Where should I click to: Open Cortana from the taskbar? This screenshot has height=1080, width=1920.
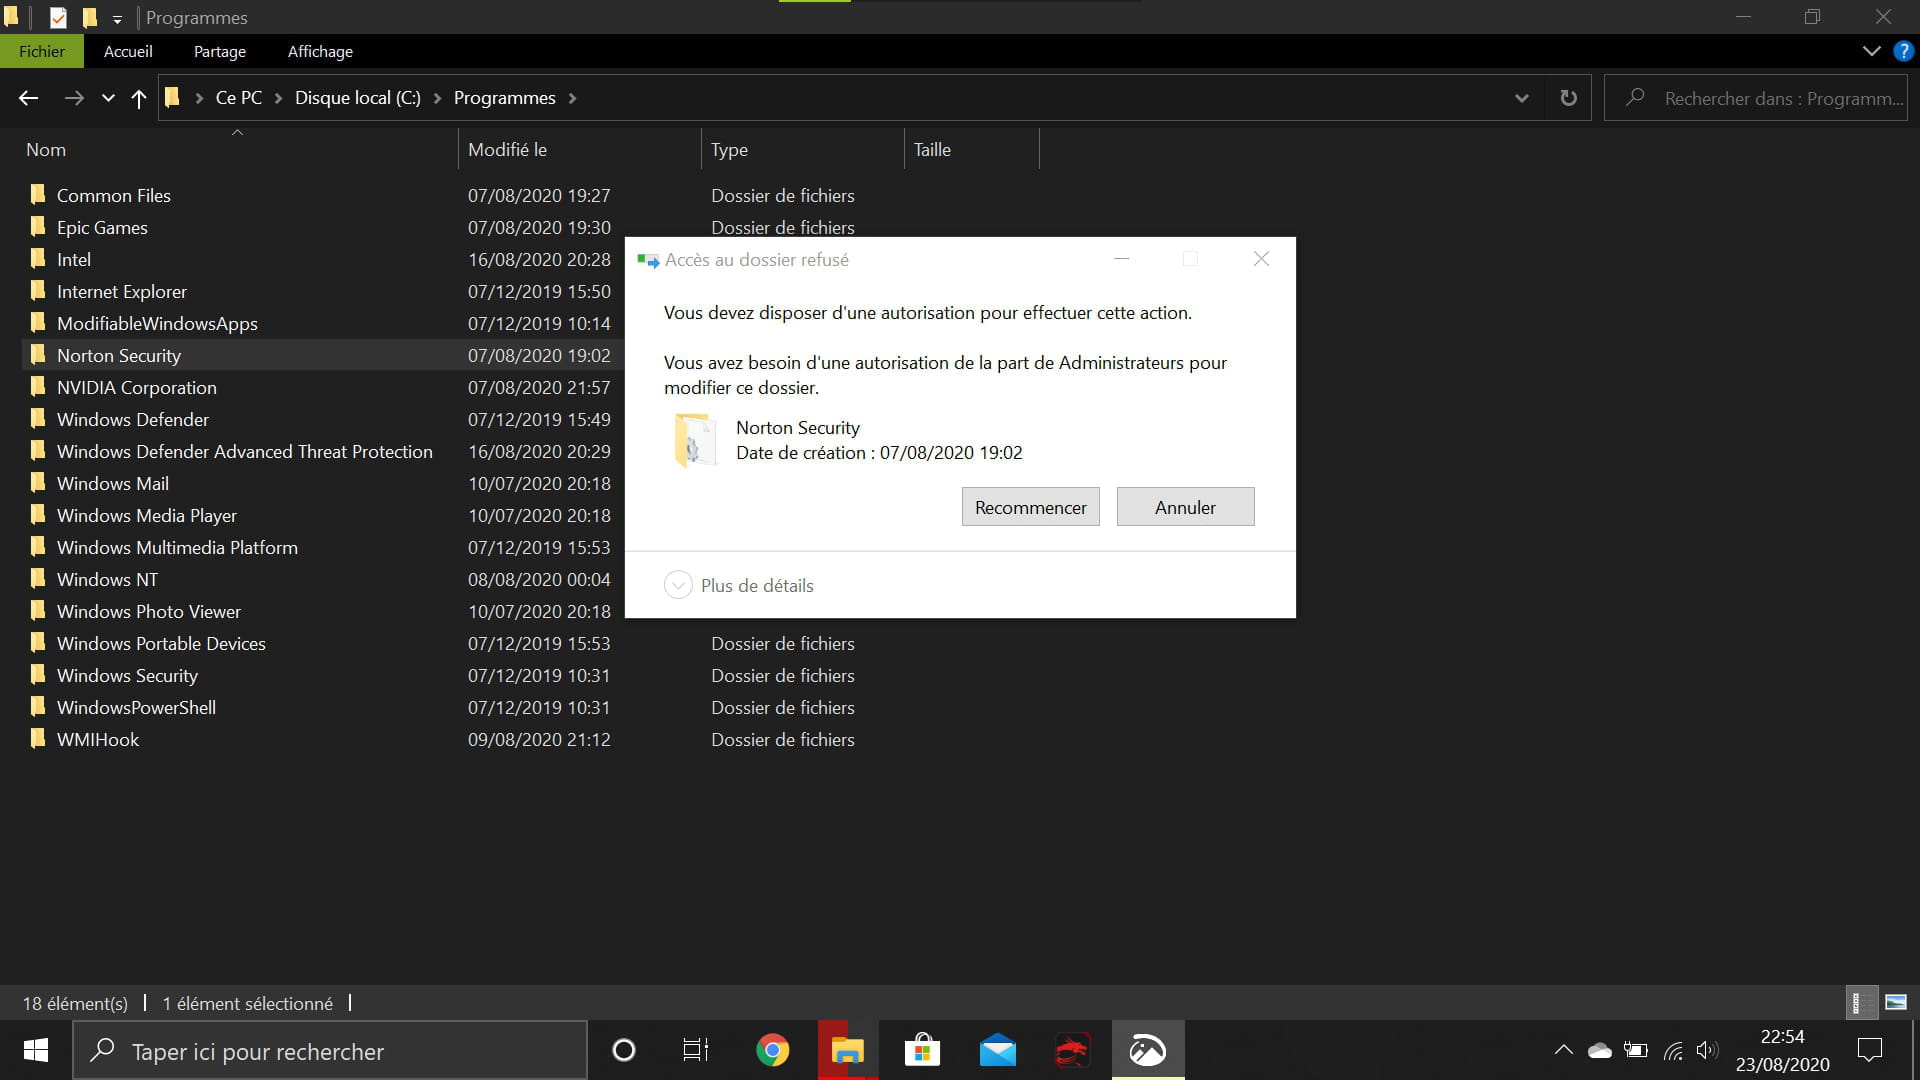(623, 1050)
